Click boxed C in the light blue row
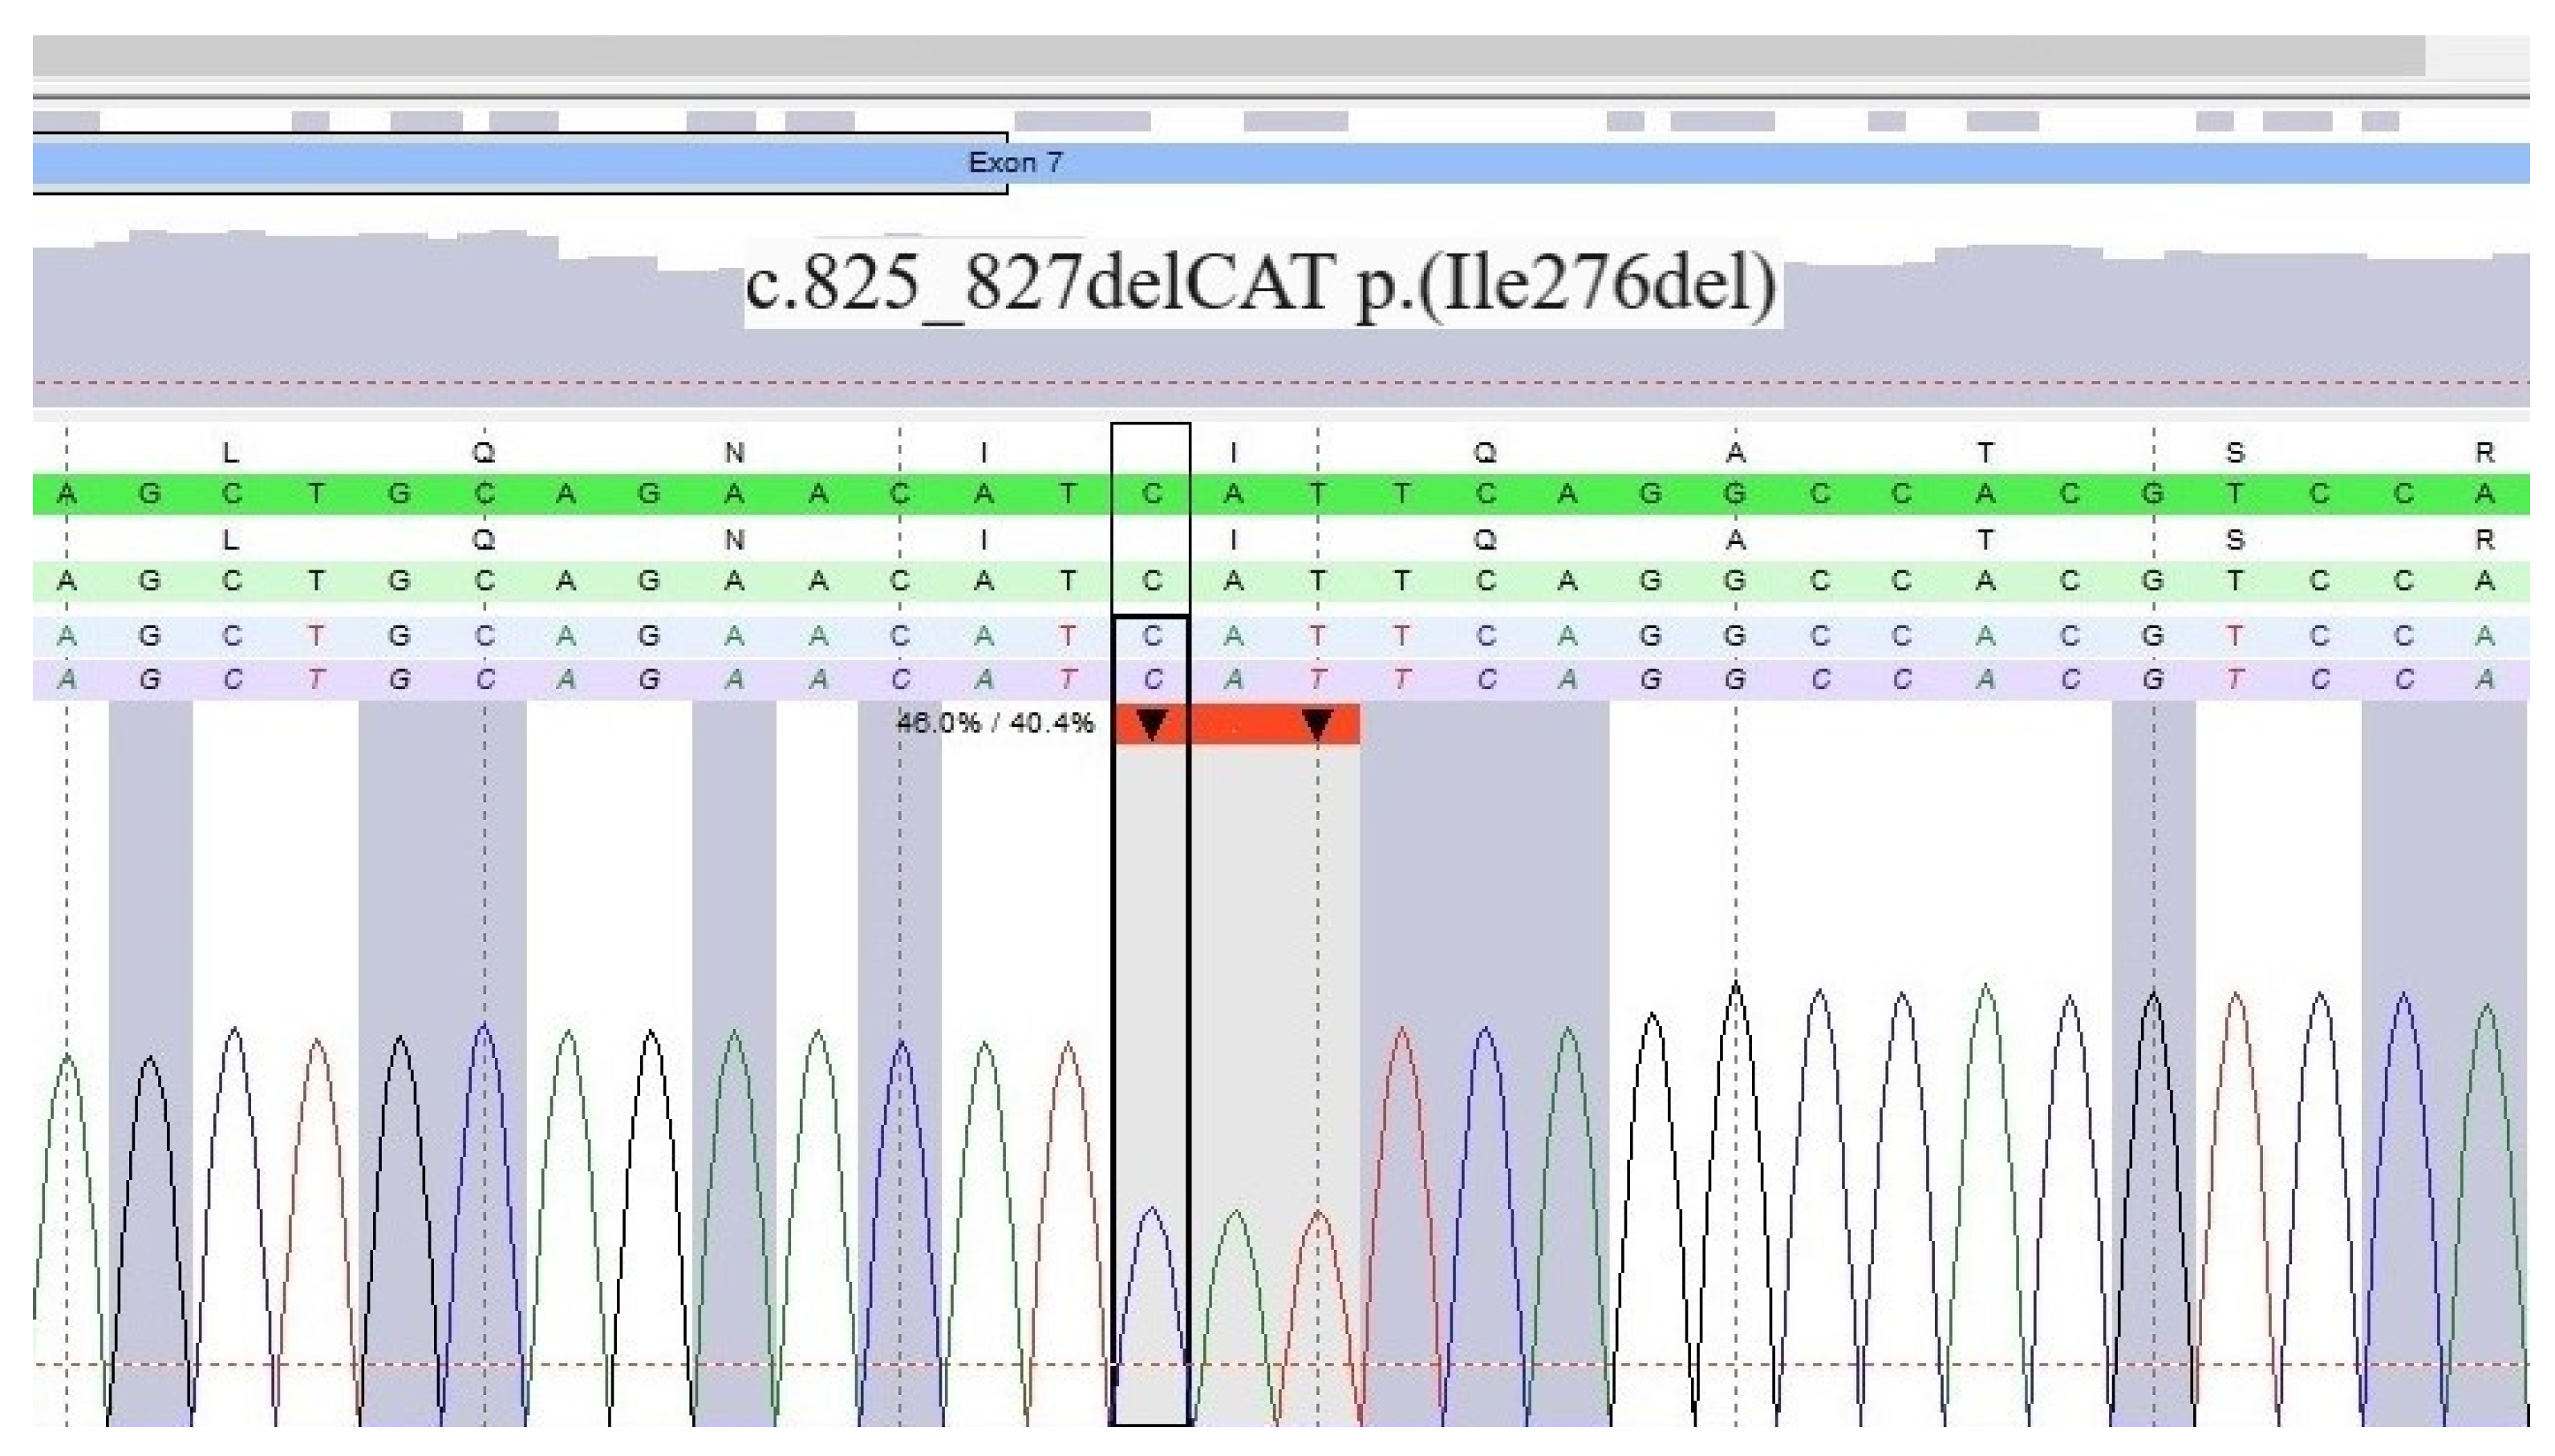The image size is (2555, 1456). tap(1152, 636)
